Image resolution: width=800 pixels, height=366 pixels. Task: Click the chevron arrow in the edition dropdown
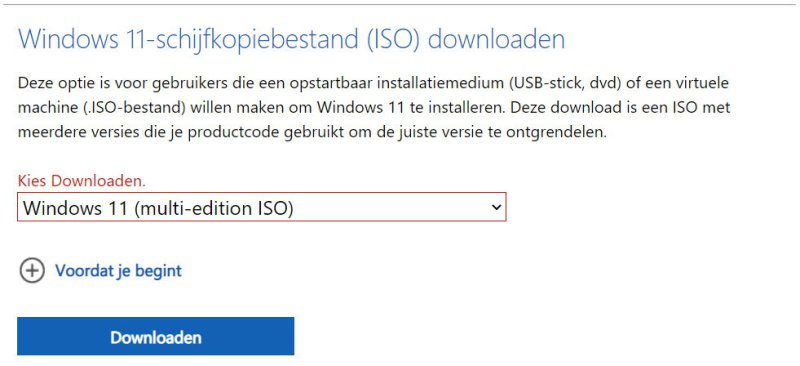tap(494, 207)
